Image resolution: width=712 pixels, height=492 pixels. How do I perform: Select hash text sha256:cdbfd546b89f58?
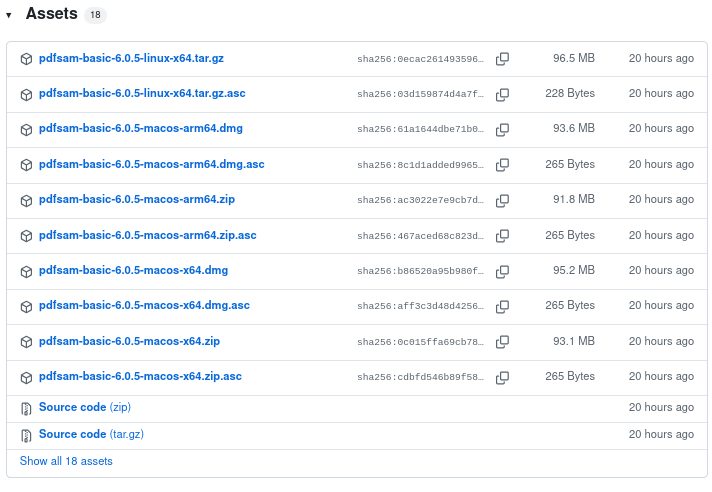pos(420,377)
